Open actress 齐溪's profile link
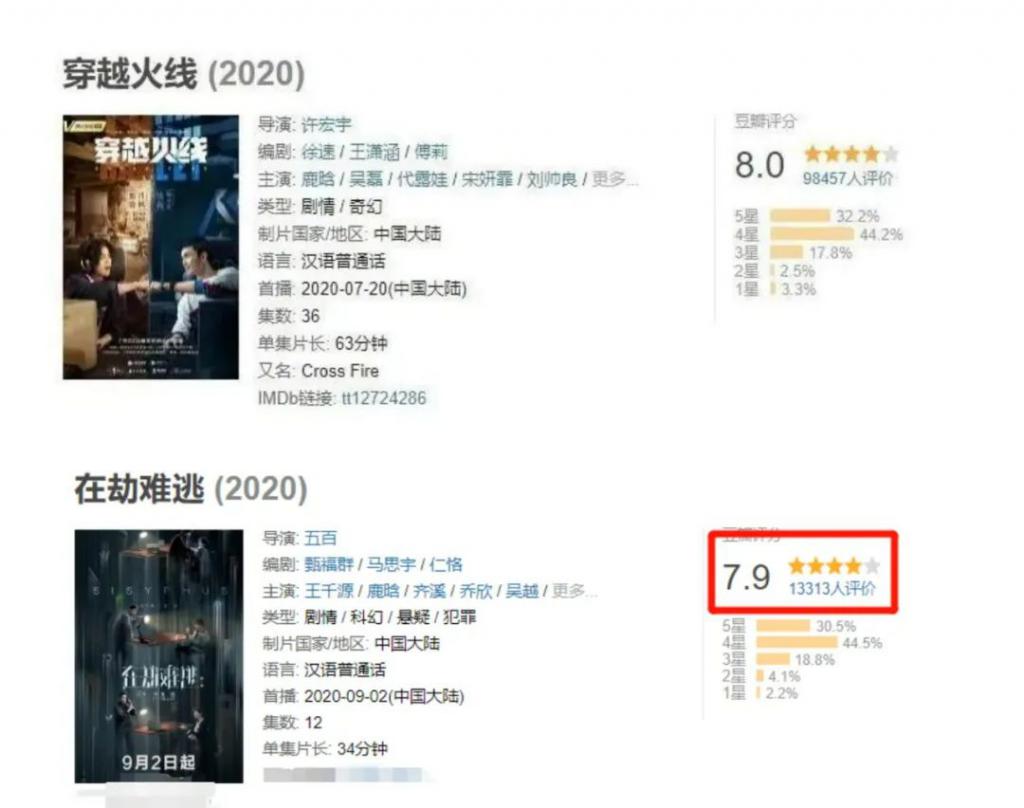Screen dimensions: 1024x808 pos(429,591)
